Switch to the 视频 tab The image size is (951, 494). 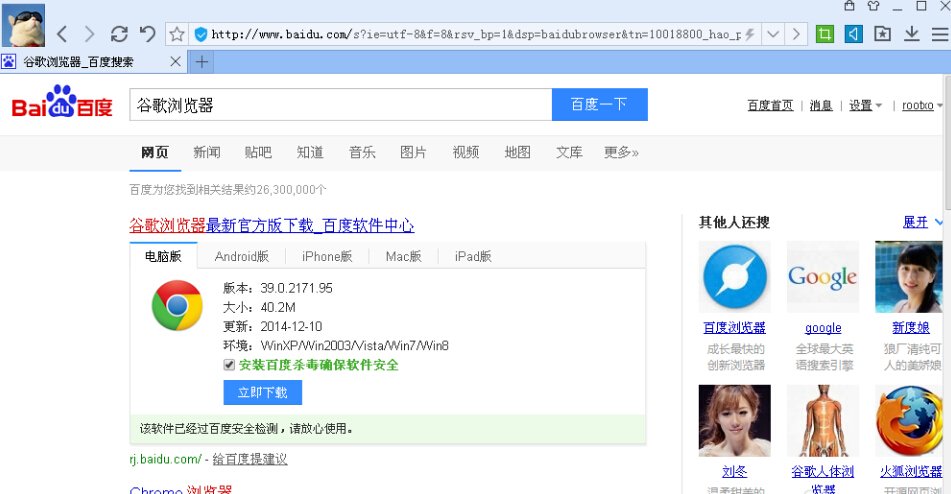(x=466, y=153)
